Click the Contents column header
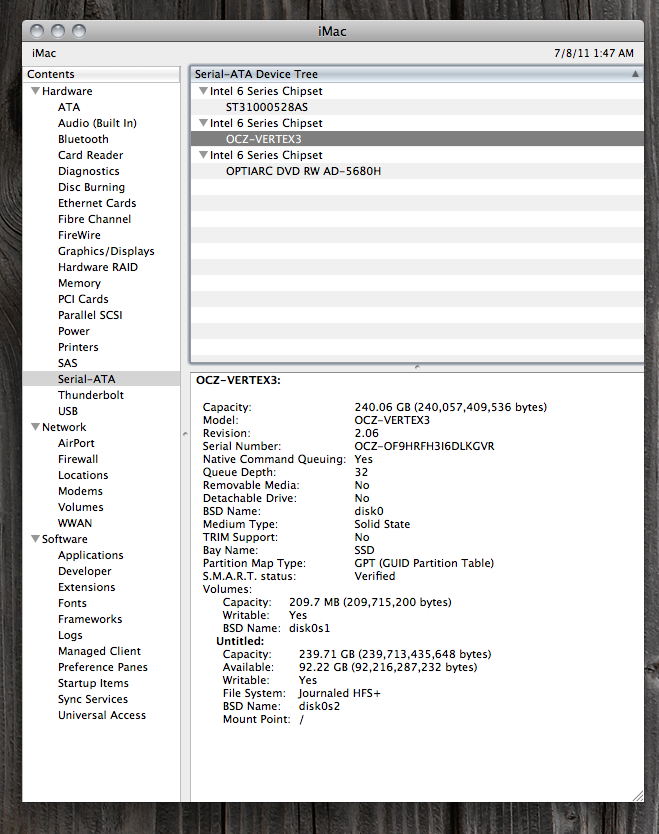Image resolution: width=659 pixels, height=834 pixels. (101, 74)
